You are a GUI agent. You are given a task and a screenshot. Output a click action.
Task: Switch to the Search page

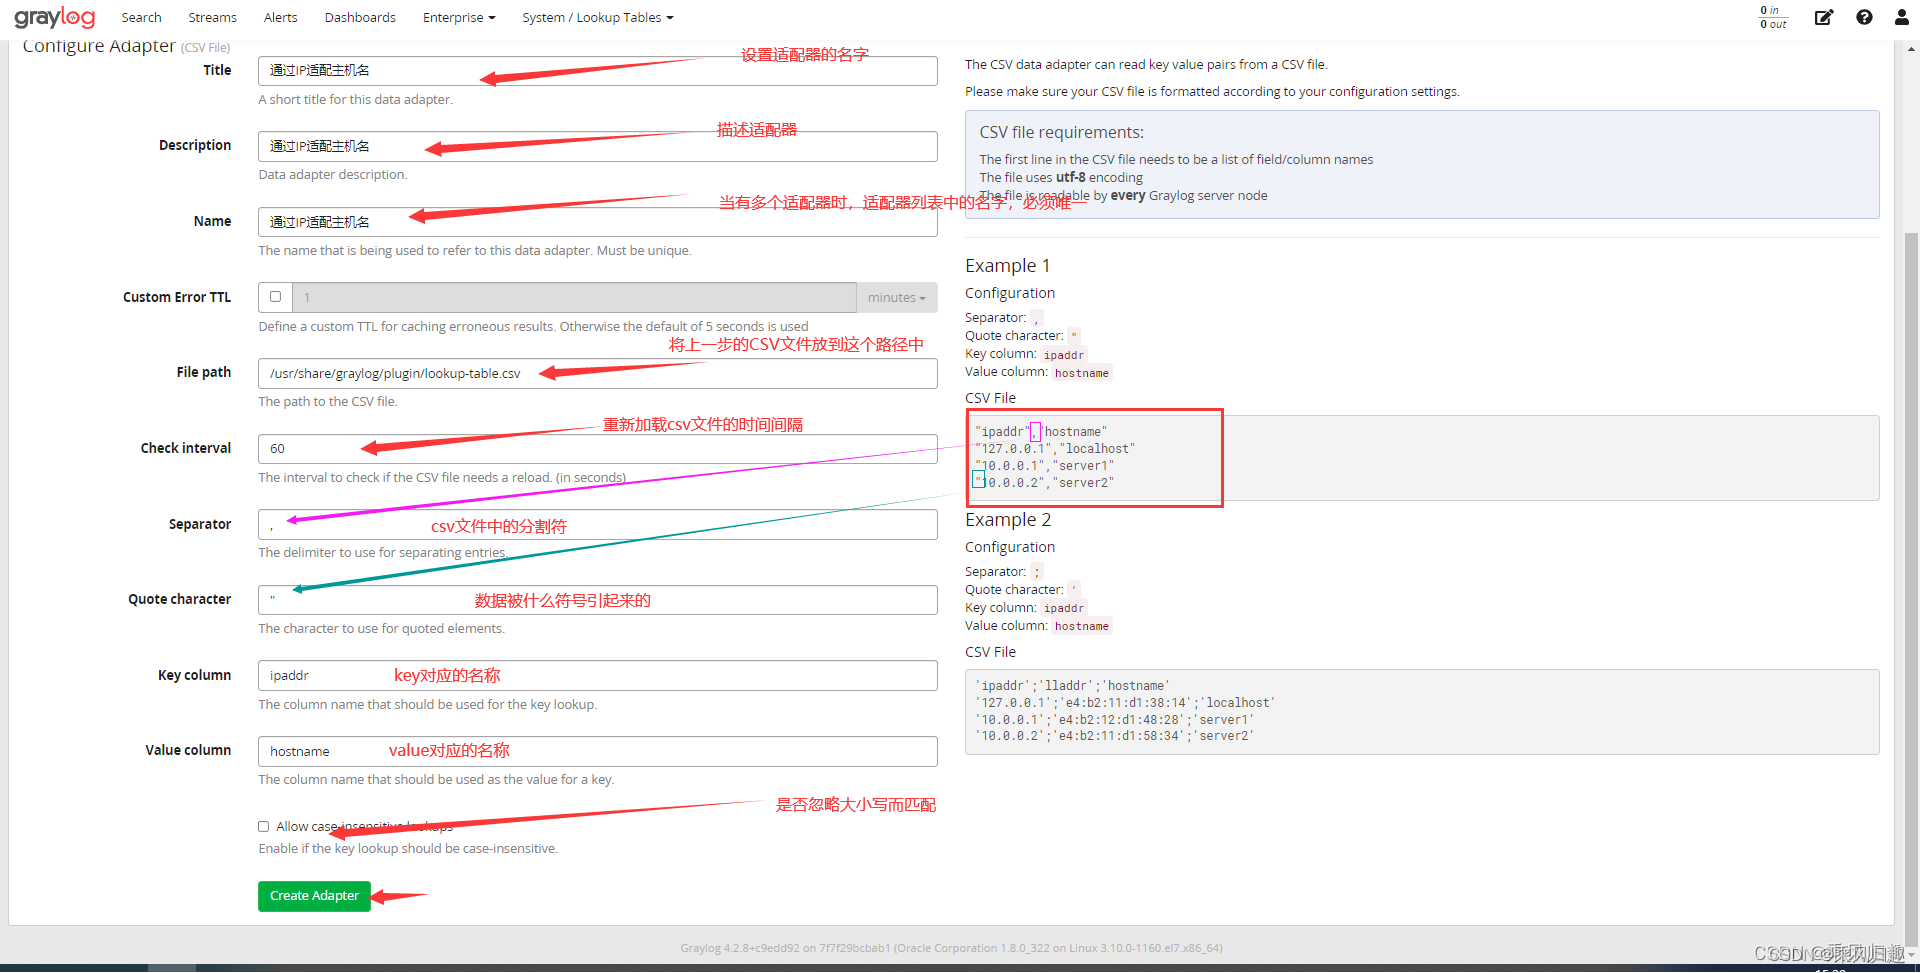click(x=141, y=17)
